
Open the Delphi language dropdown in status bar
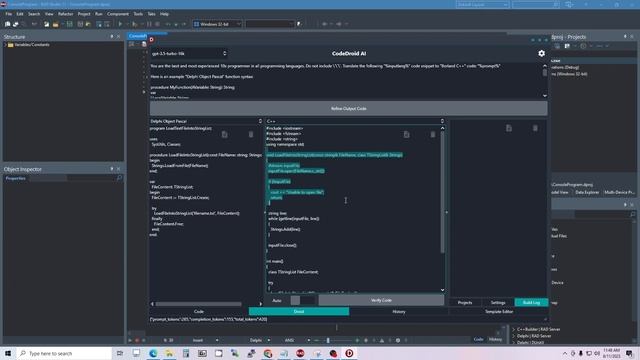coord(260,340)
